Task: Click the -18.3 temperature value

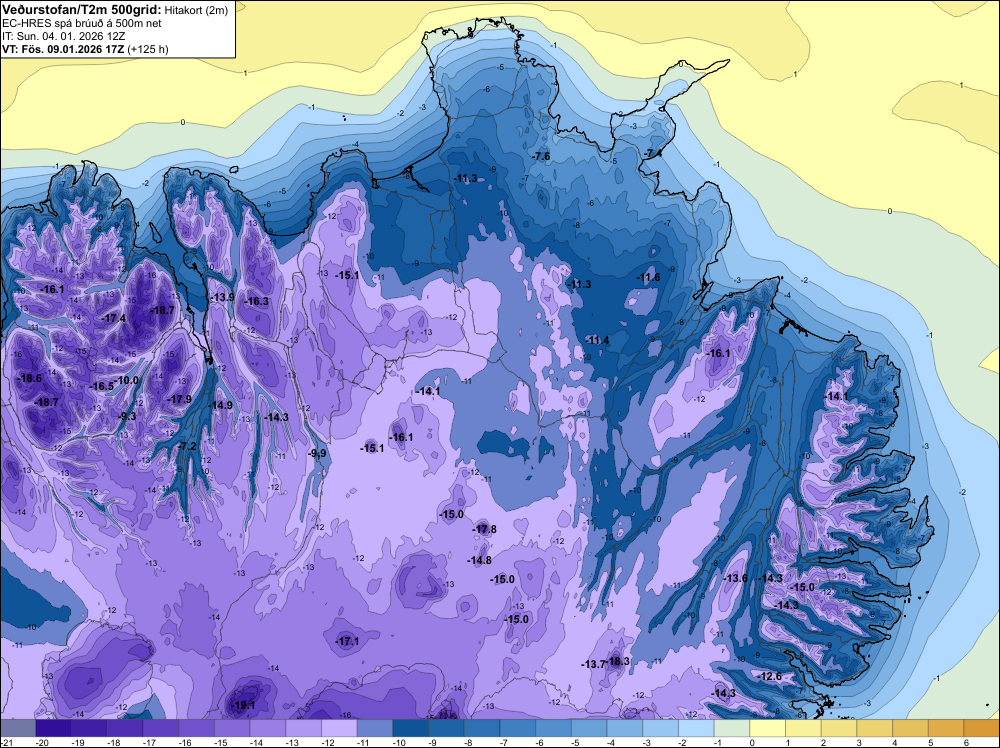Action: coord(617,661)
